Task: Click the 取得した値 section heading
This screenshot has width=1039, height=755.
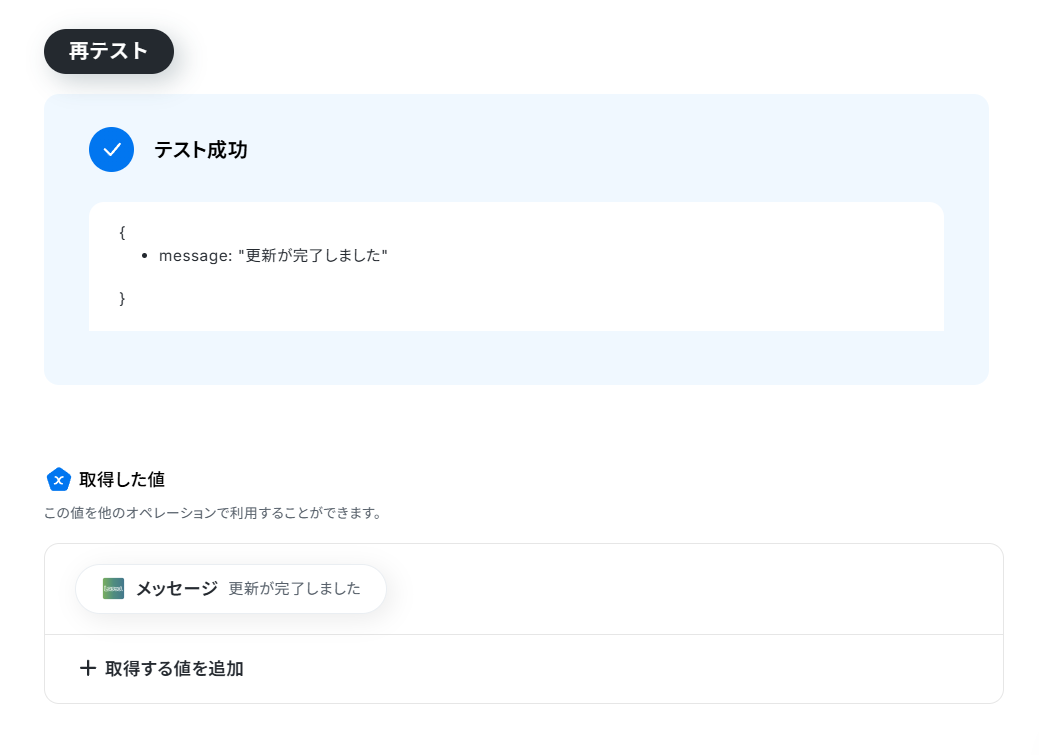Action: [122, 479]
